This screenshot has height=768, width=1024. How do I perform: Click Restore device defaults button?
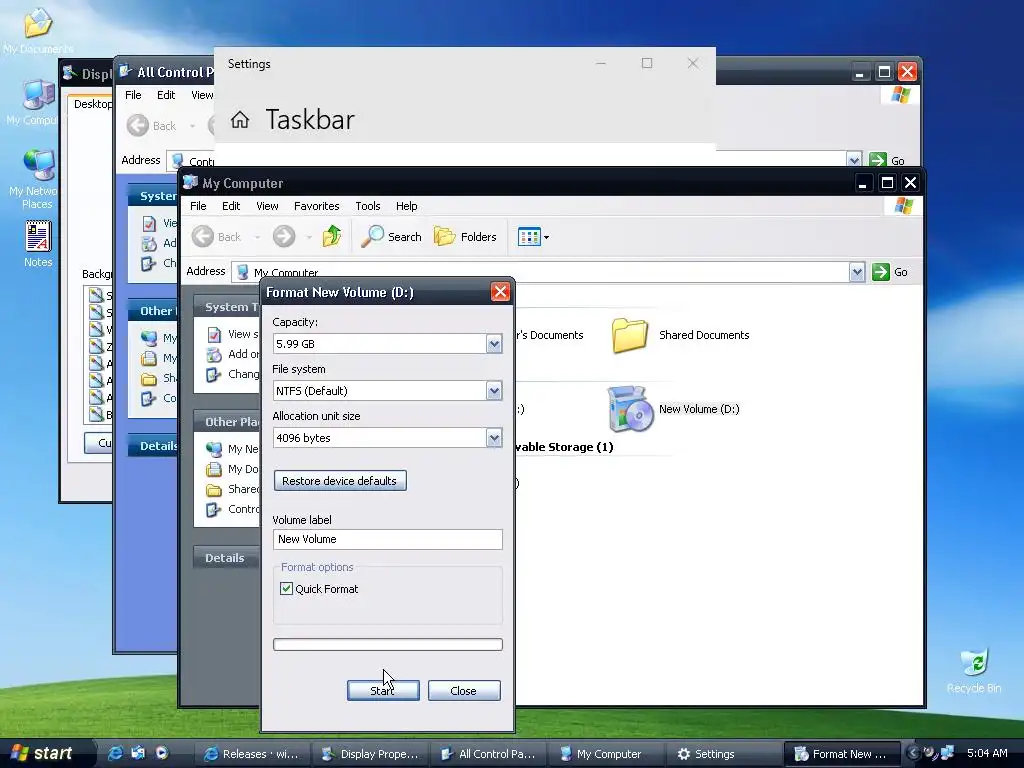point(340,481)
